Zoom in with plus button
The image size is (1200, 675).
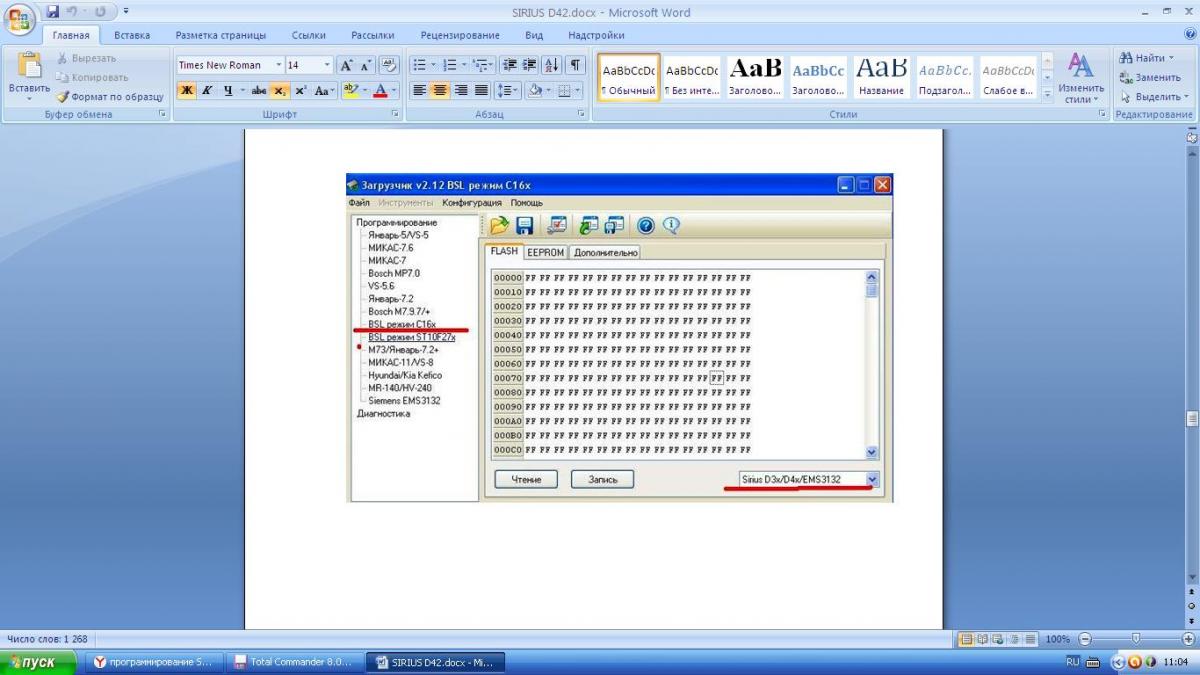pos(1187,639)
